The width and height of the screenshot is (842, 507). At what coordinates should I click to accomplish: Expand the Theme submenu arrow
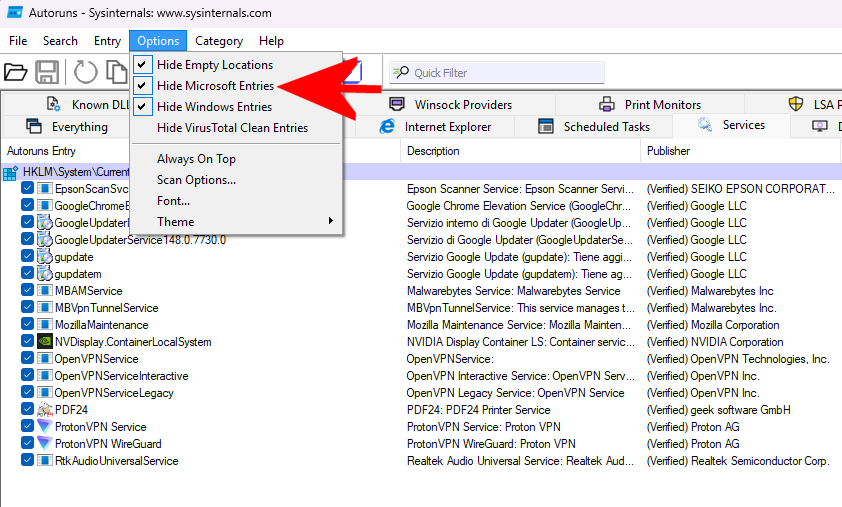[x=330, y=221]
